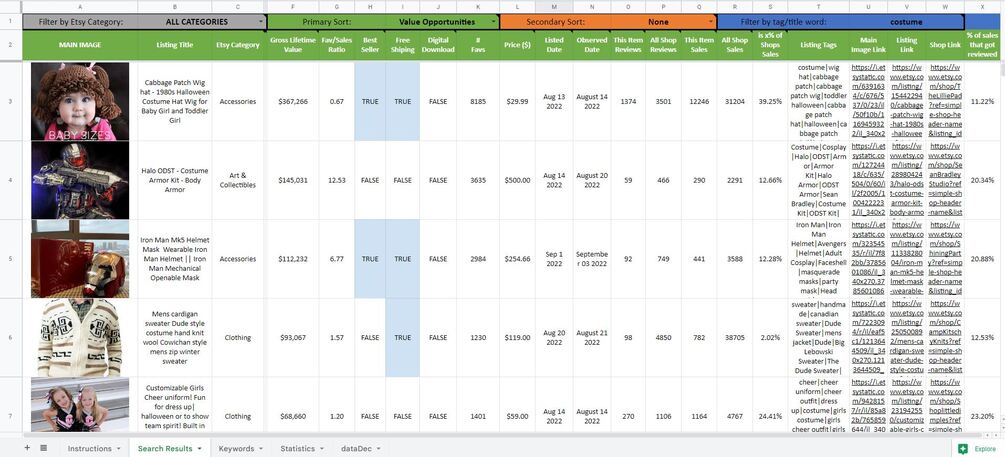The width and height of the screenshot is (1005, 457).
Task: Select the girls cheer uniform thumbnail
Action: (79, 405)
